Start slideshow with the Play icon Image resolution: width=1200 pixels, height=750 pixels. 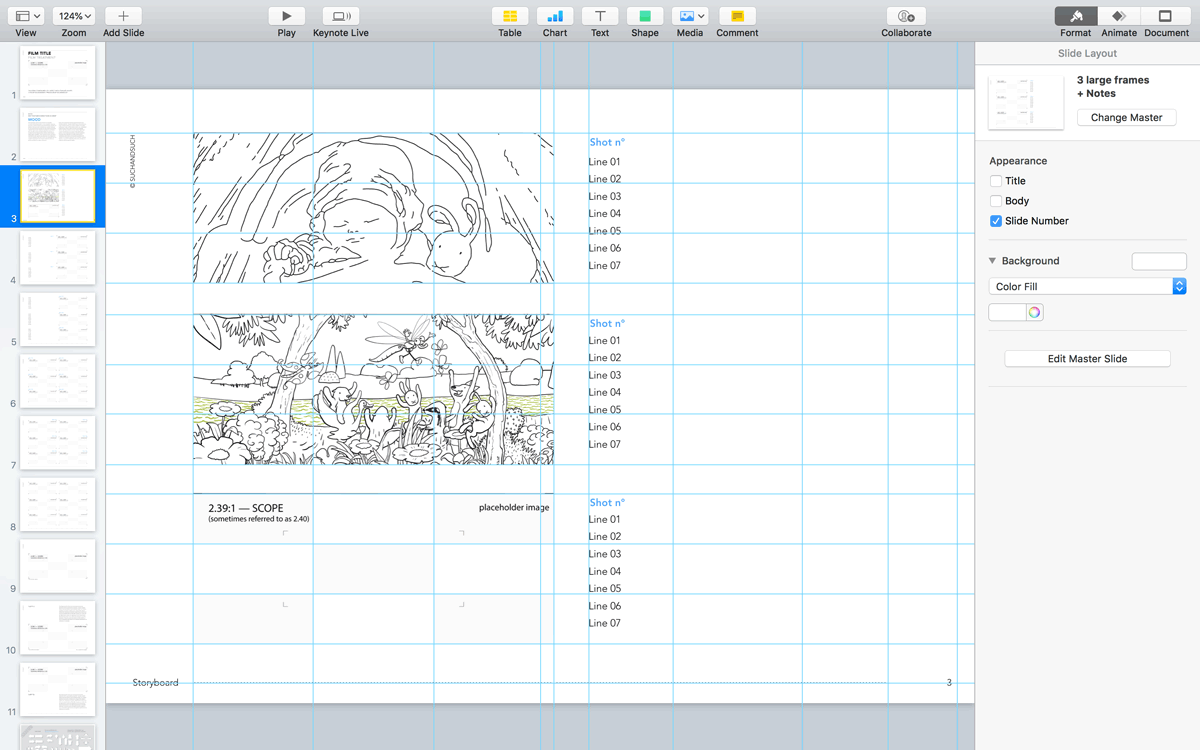coord(287,16)
